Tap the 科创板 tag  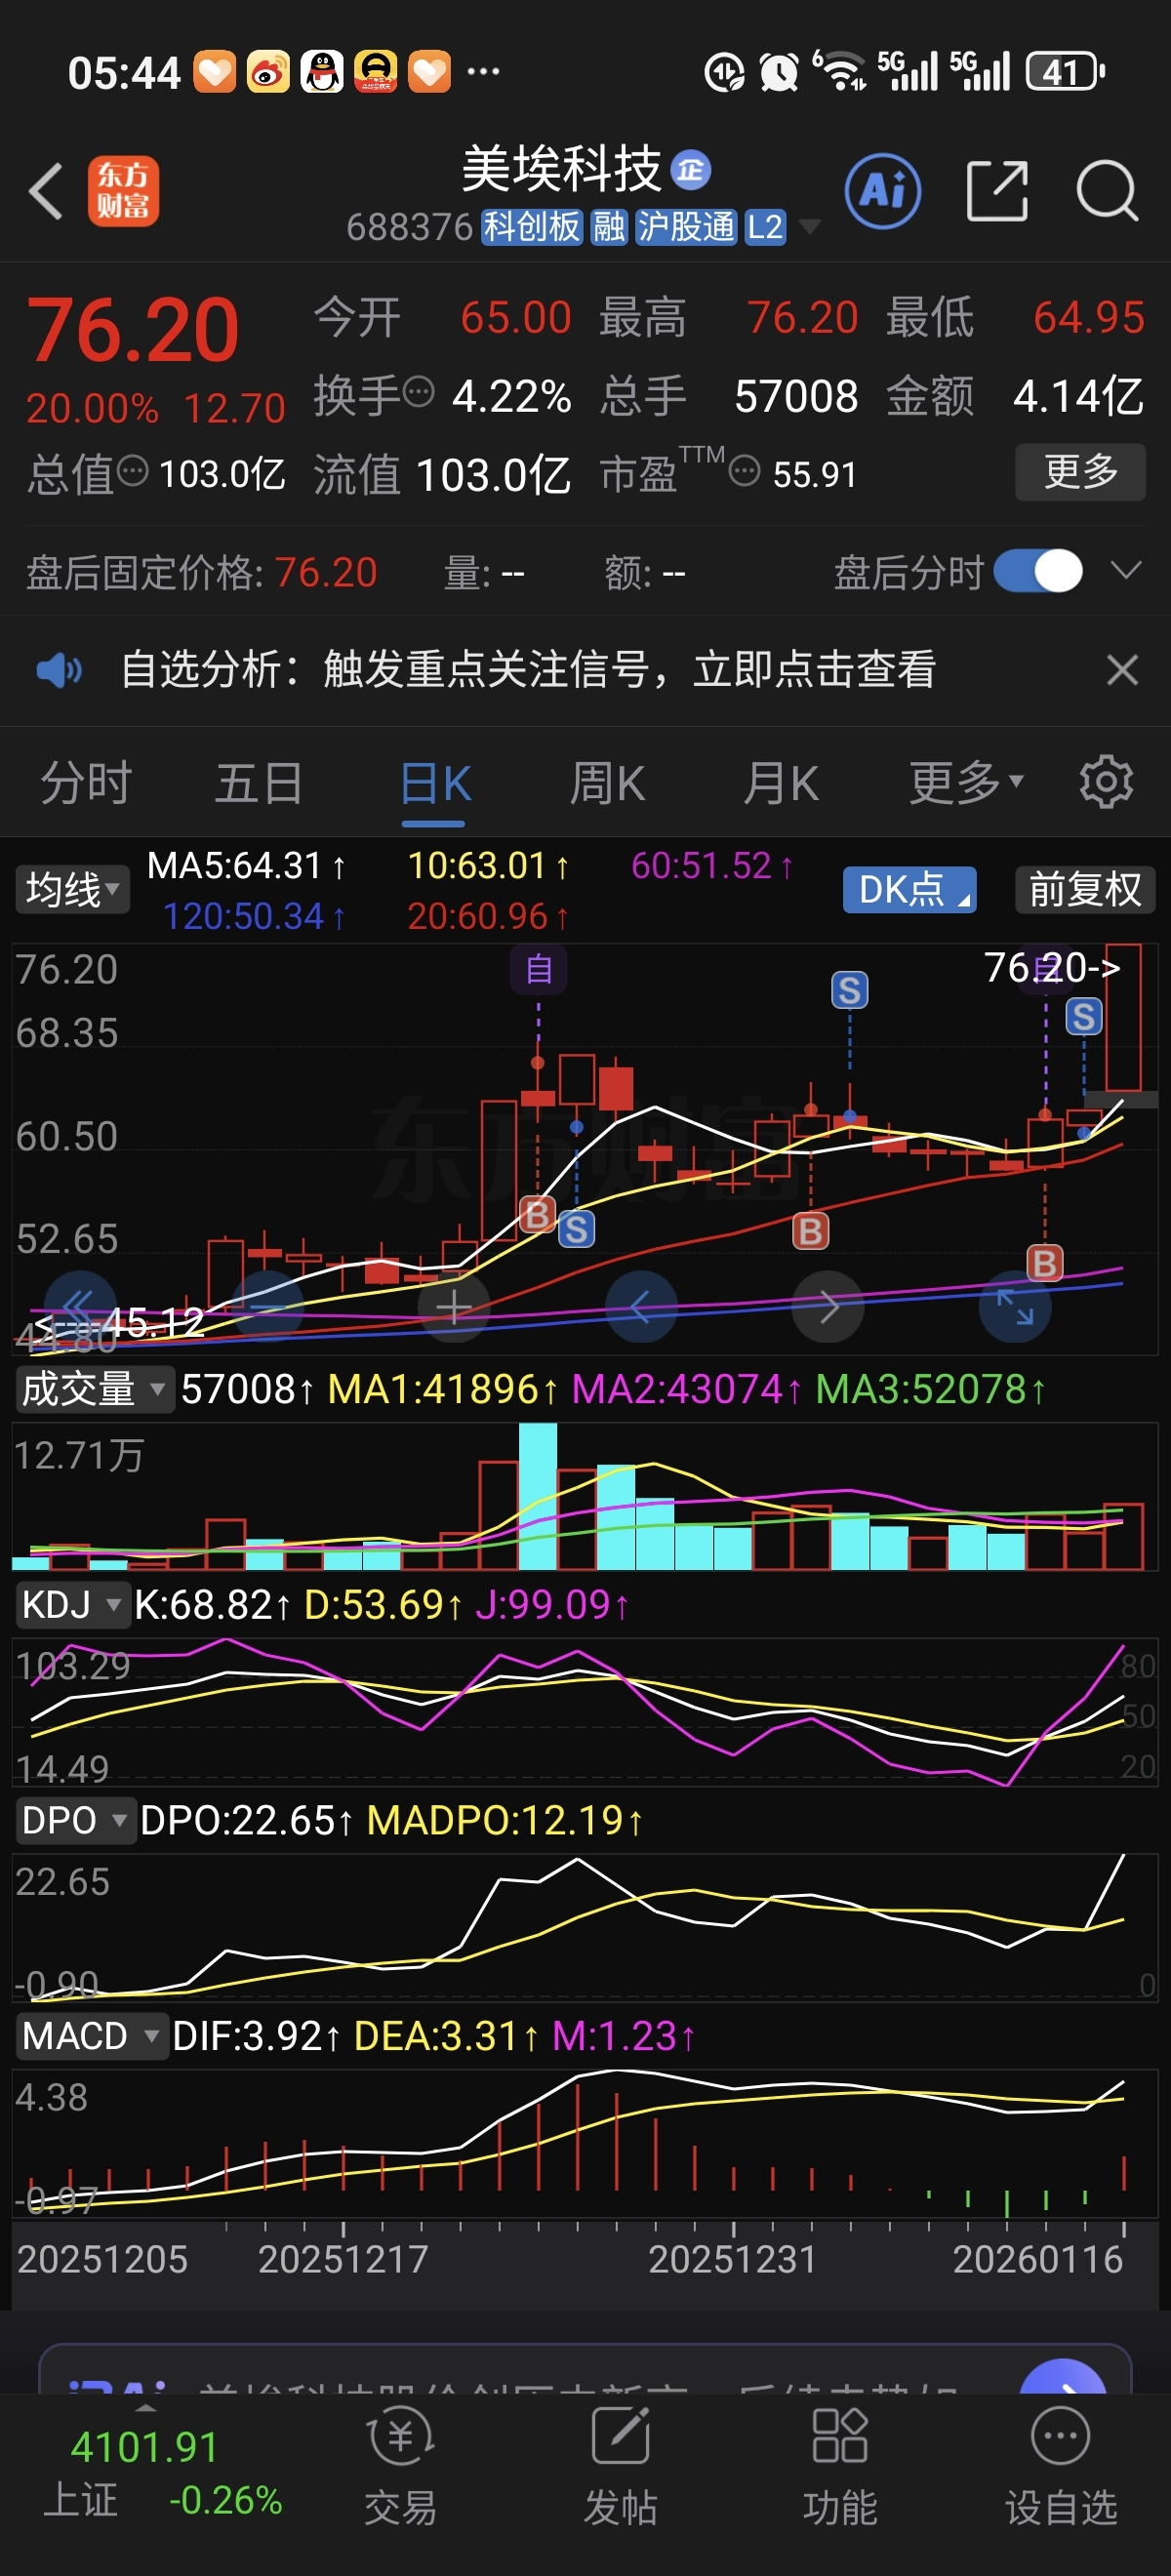532,227
